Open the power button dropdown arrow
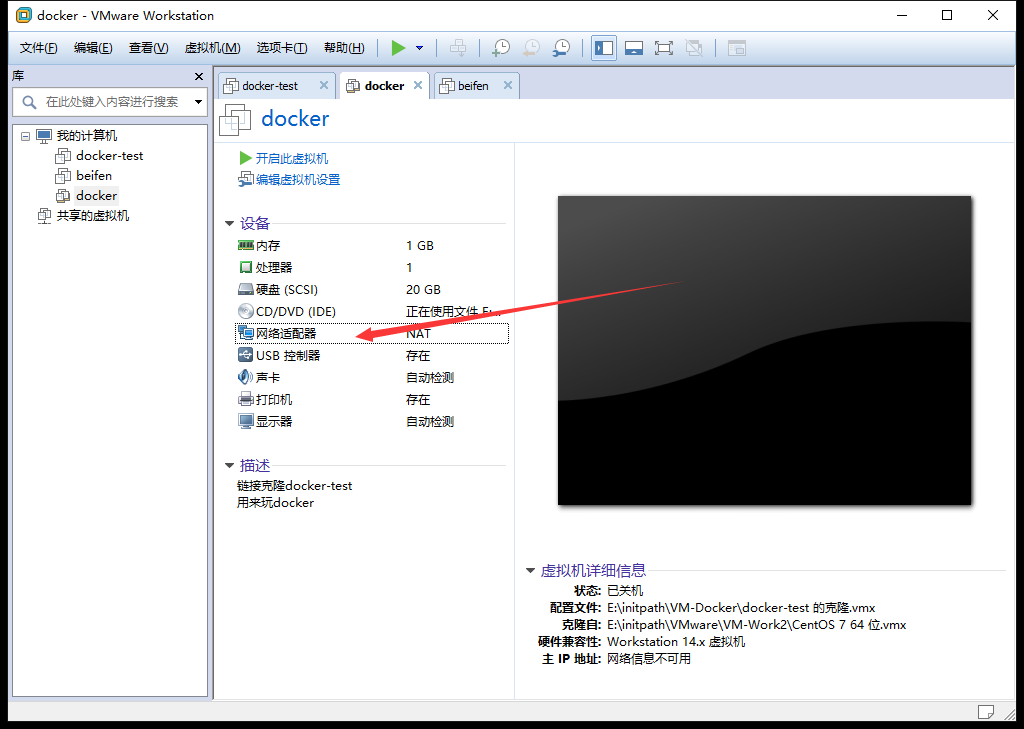 (x=417, y=47)
